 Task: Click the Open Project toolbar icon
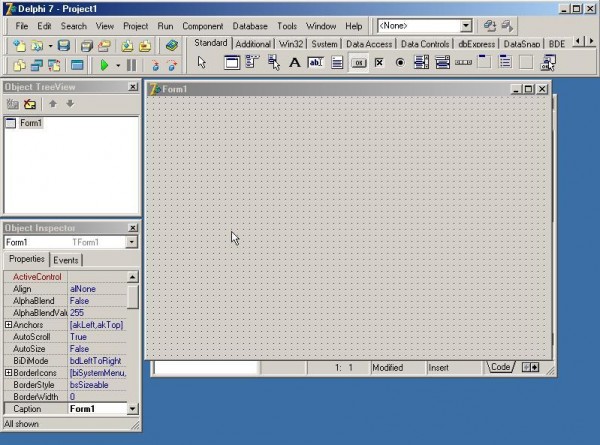click(x=104, y=46)
